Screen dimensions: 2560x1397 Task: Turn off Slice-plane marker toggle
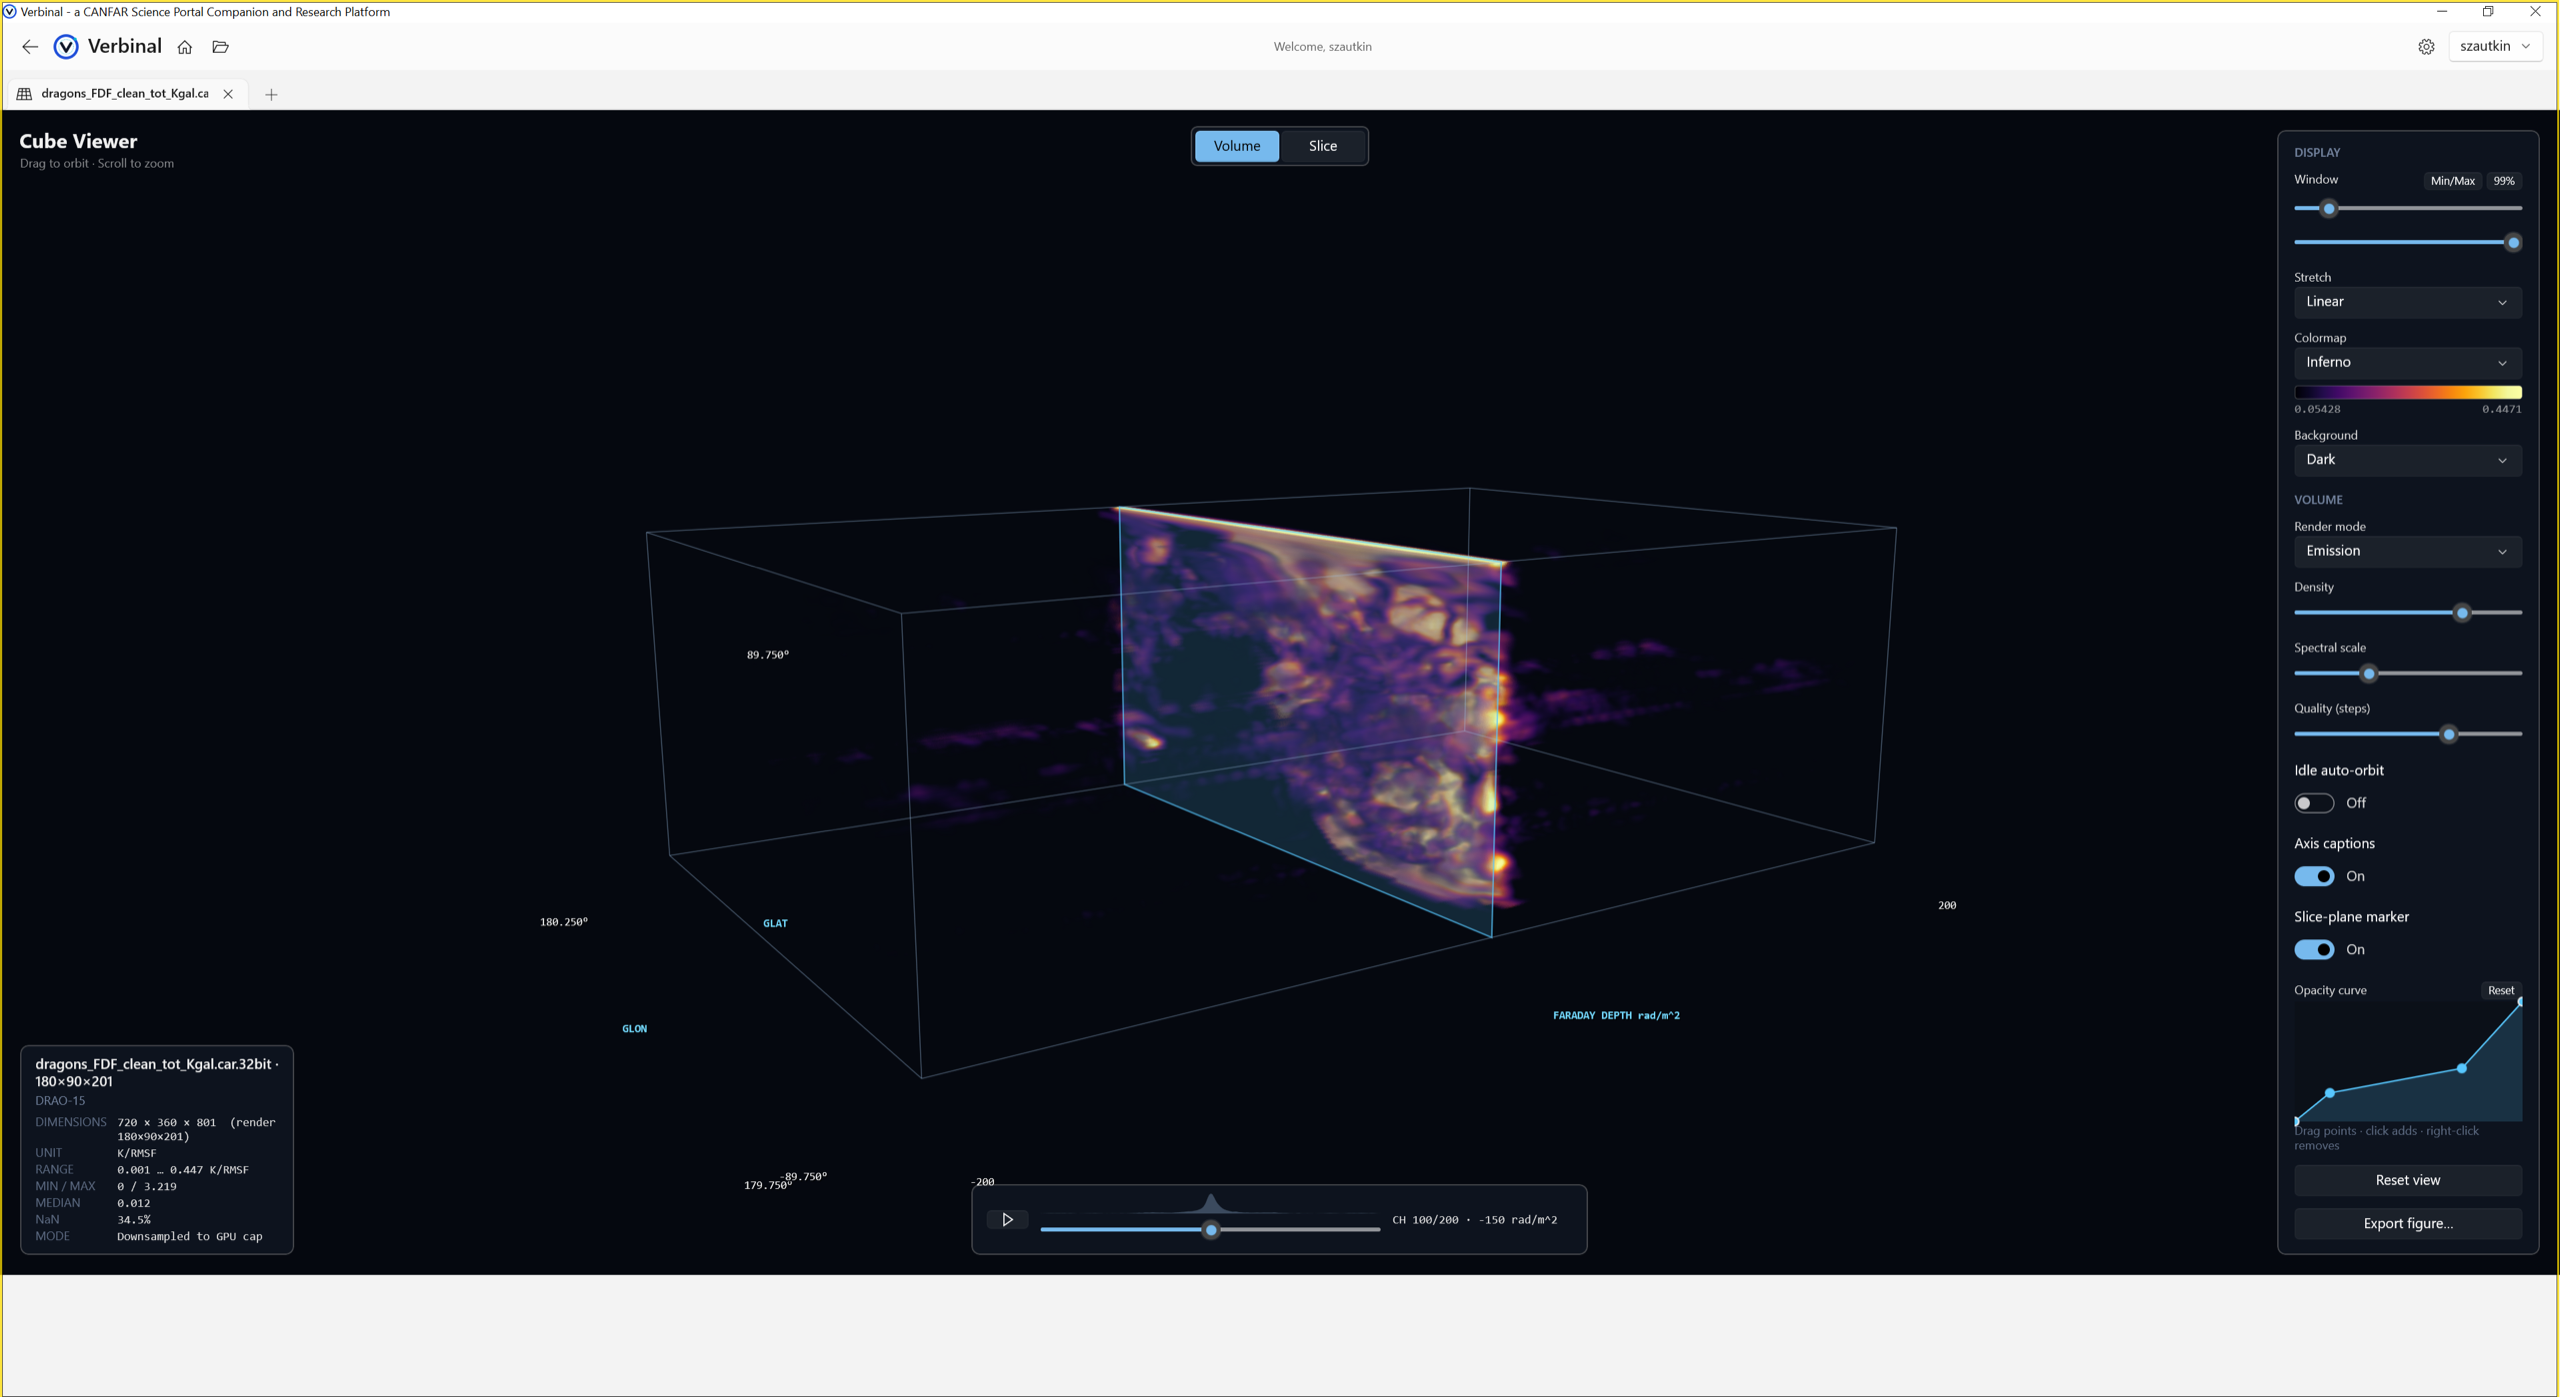point(2314,950)
